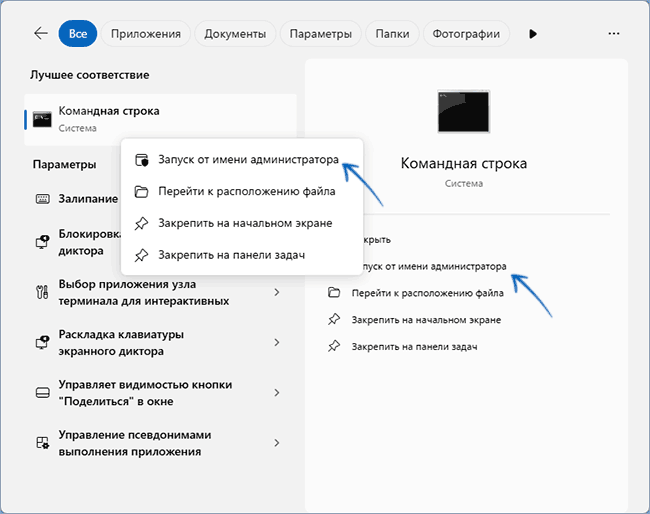This screenshot has height=514, width=650.
Task: Click window icon beside Управляет видимостью кнопки
Action: [x=43, y=393]
